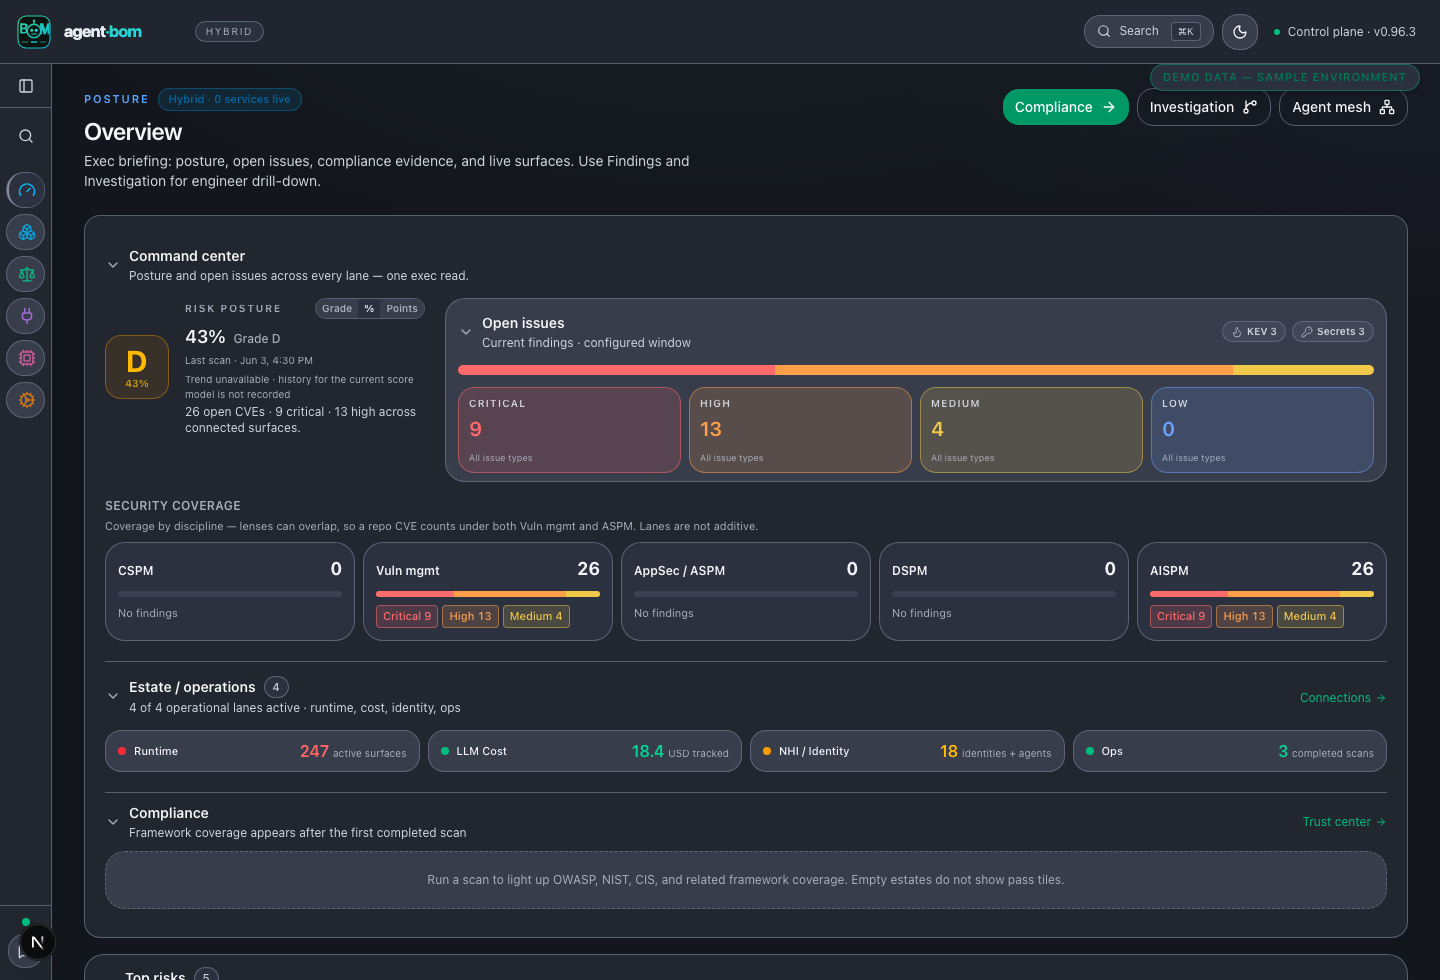Viewport: 1440px width, 980px height.
Task: Toggle dark mode with moon icon
Action: (x=1240, y=31)
